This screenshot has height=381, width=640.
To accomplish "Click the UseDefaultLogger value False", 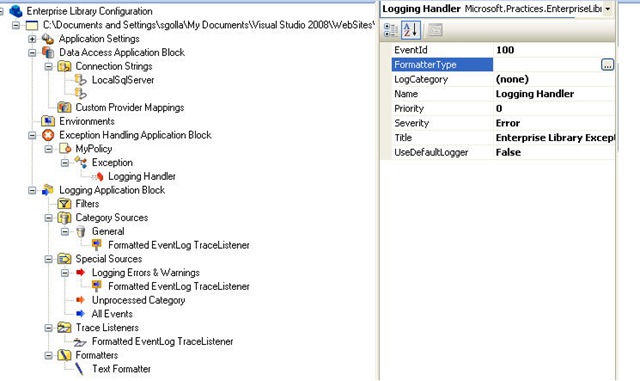I will 554,152.
